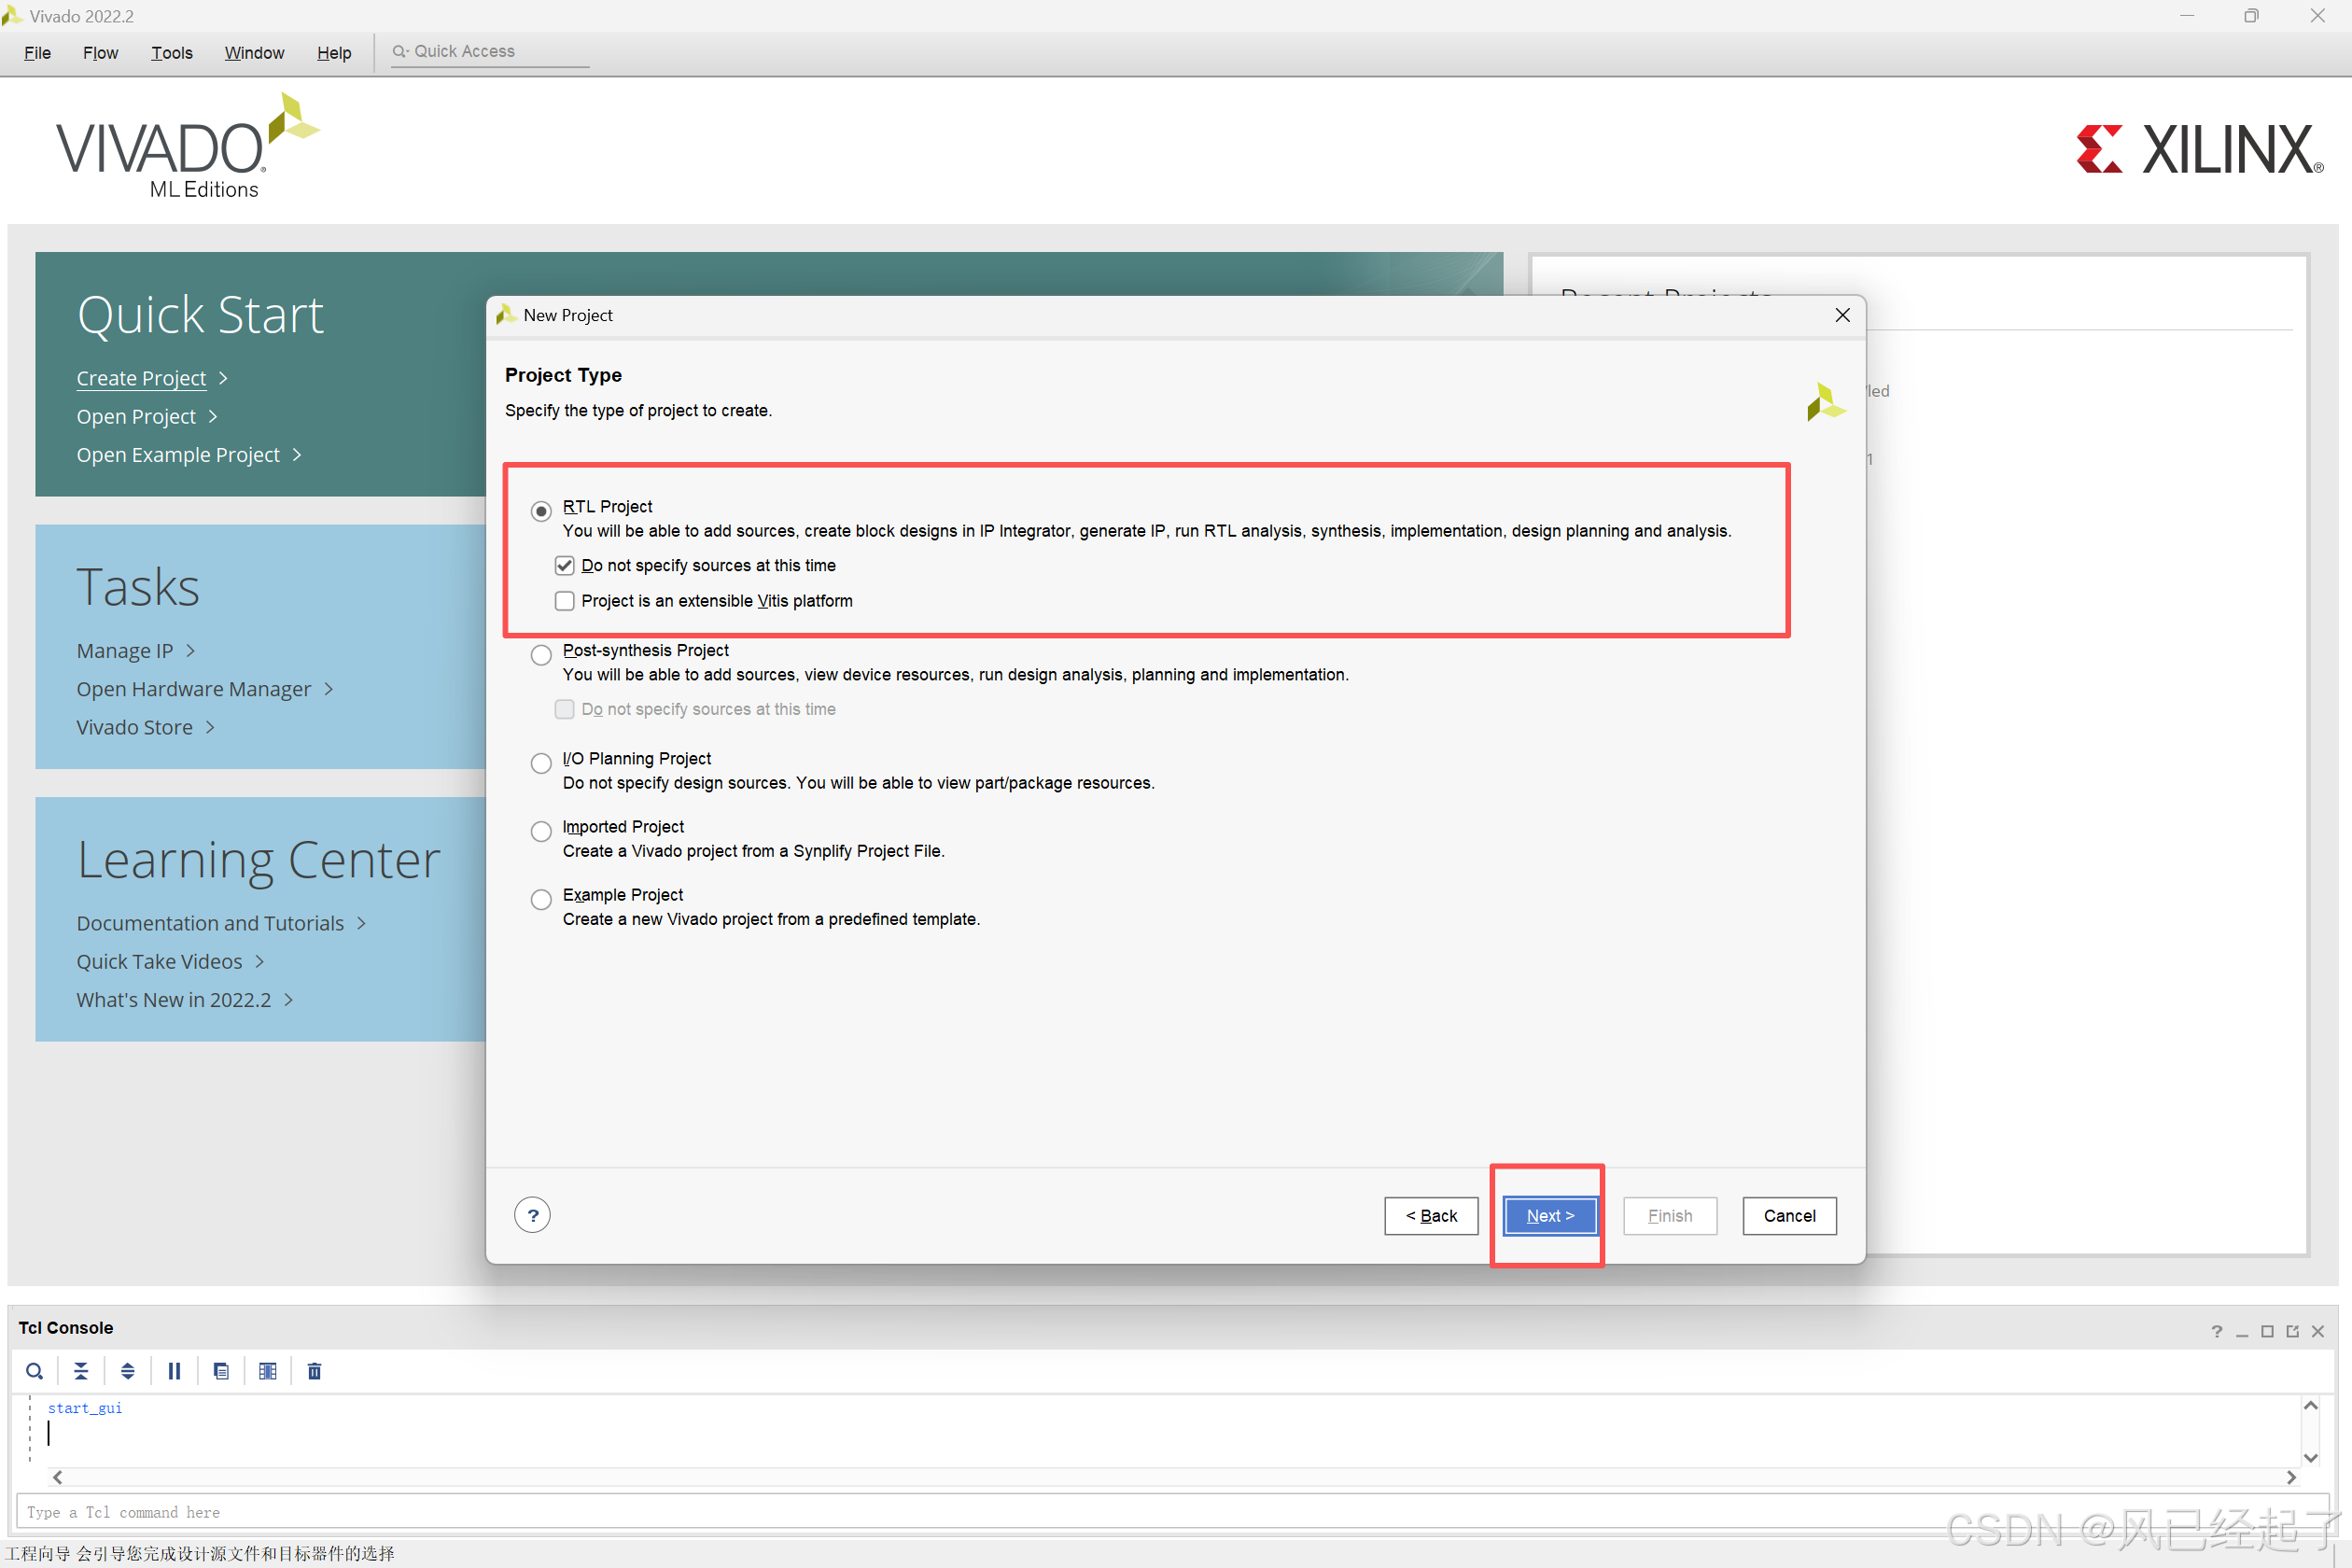Viewport: 2352px width, 1568px height.
Task: Click the chevron next to What's New in 2022.2
Action: point(289,999)
